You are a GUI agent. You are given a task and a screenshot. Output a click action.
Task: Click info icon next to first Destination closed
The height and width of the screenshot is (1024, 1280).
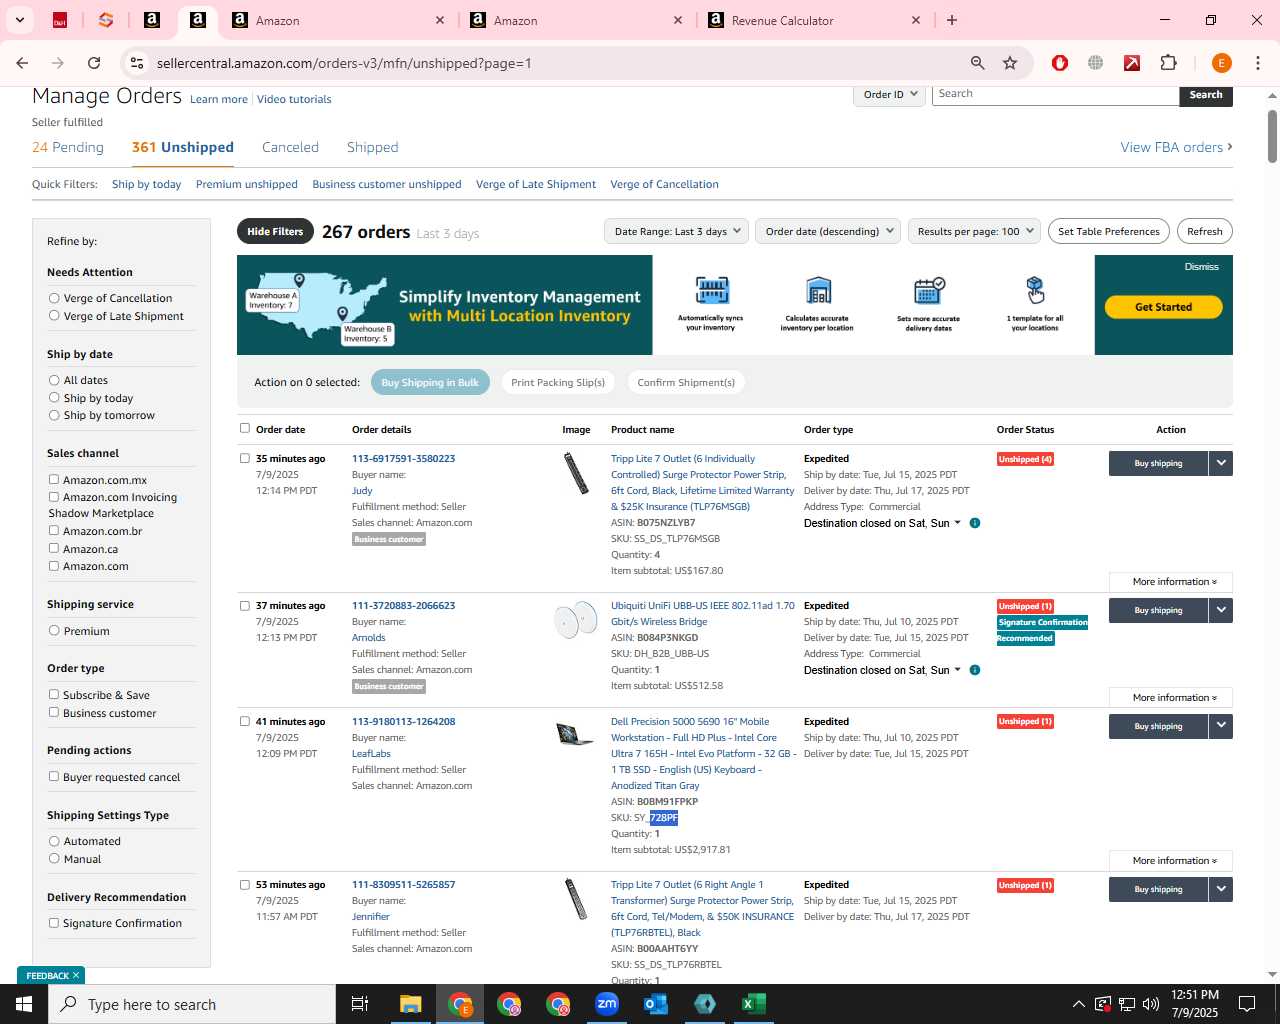[x=975, y=523]
